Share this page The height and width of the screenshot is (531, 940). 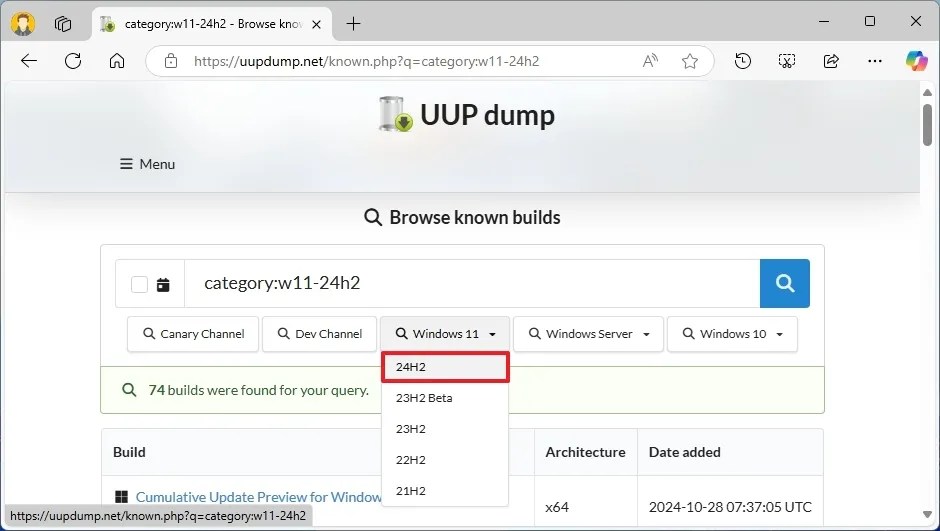(x=831, y=61)
